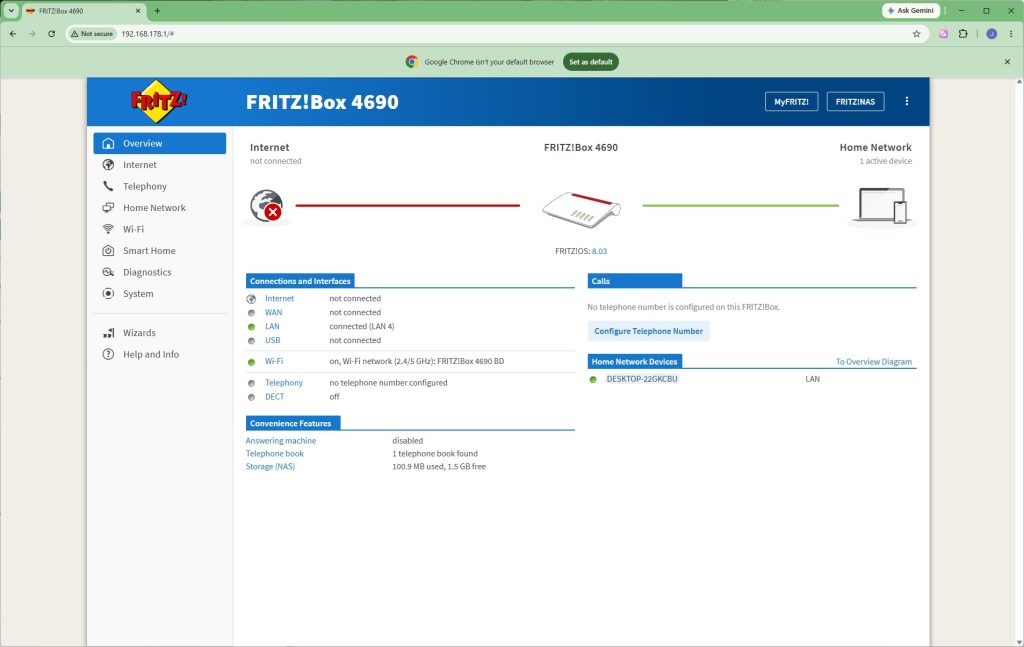Open the To Overview Diagram link
The height and width of the screenshot is (647, 1024).
(874, 362)
